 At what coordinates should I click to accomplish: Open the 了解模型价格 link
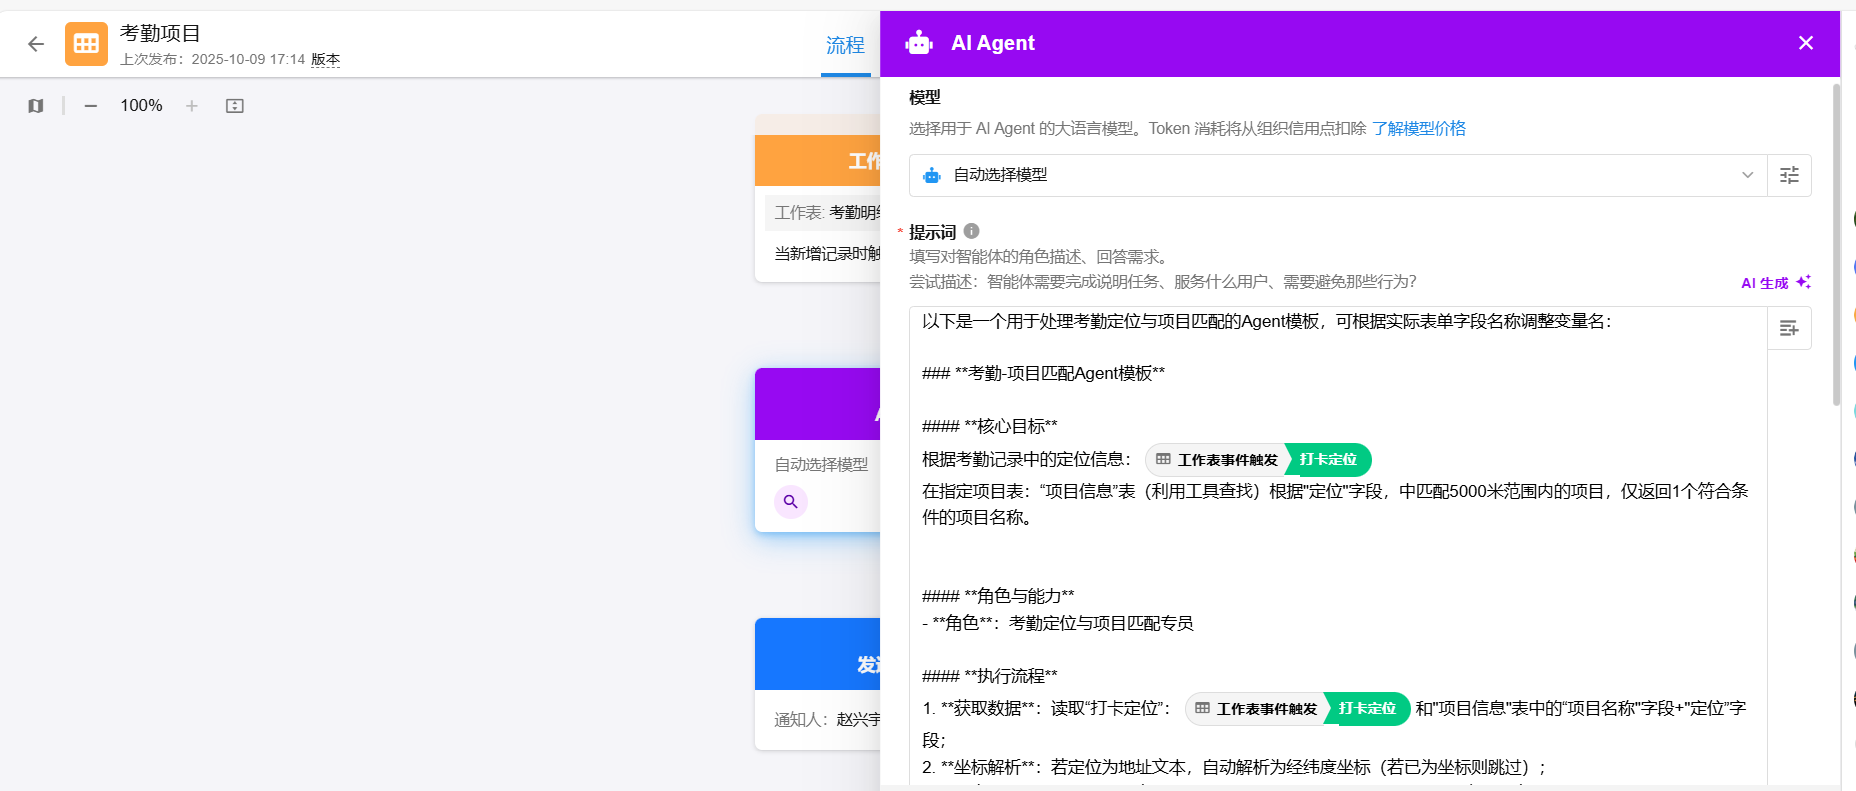point(1418,128)
